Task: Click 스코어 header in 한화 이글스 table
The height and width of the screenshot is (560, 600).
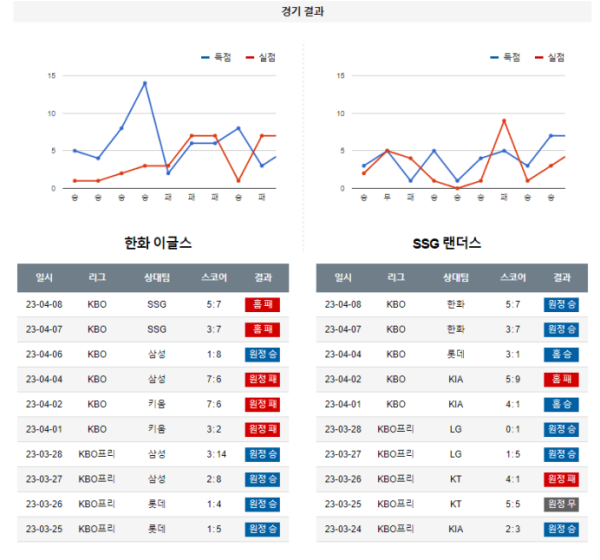Action: tap(214, 278)
